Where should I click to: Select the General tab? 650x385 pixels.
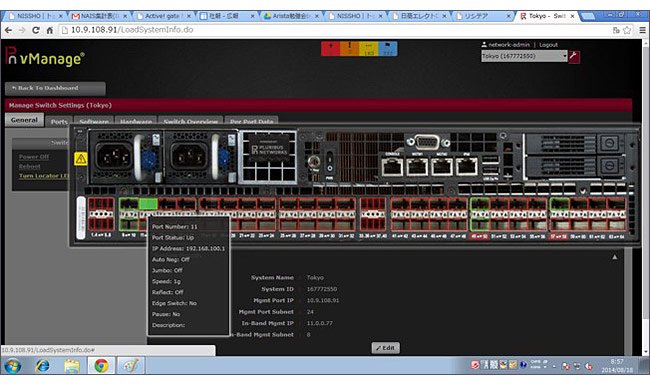tap(24, 120)
